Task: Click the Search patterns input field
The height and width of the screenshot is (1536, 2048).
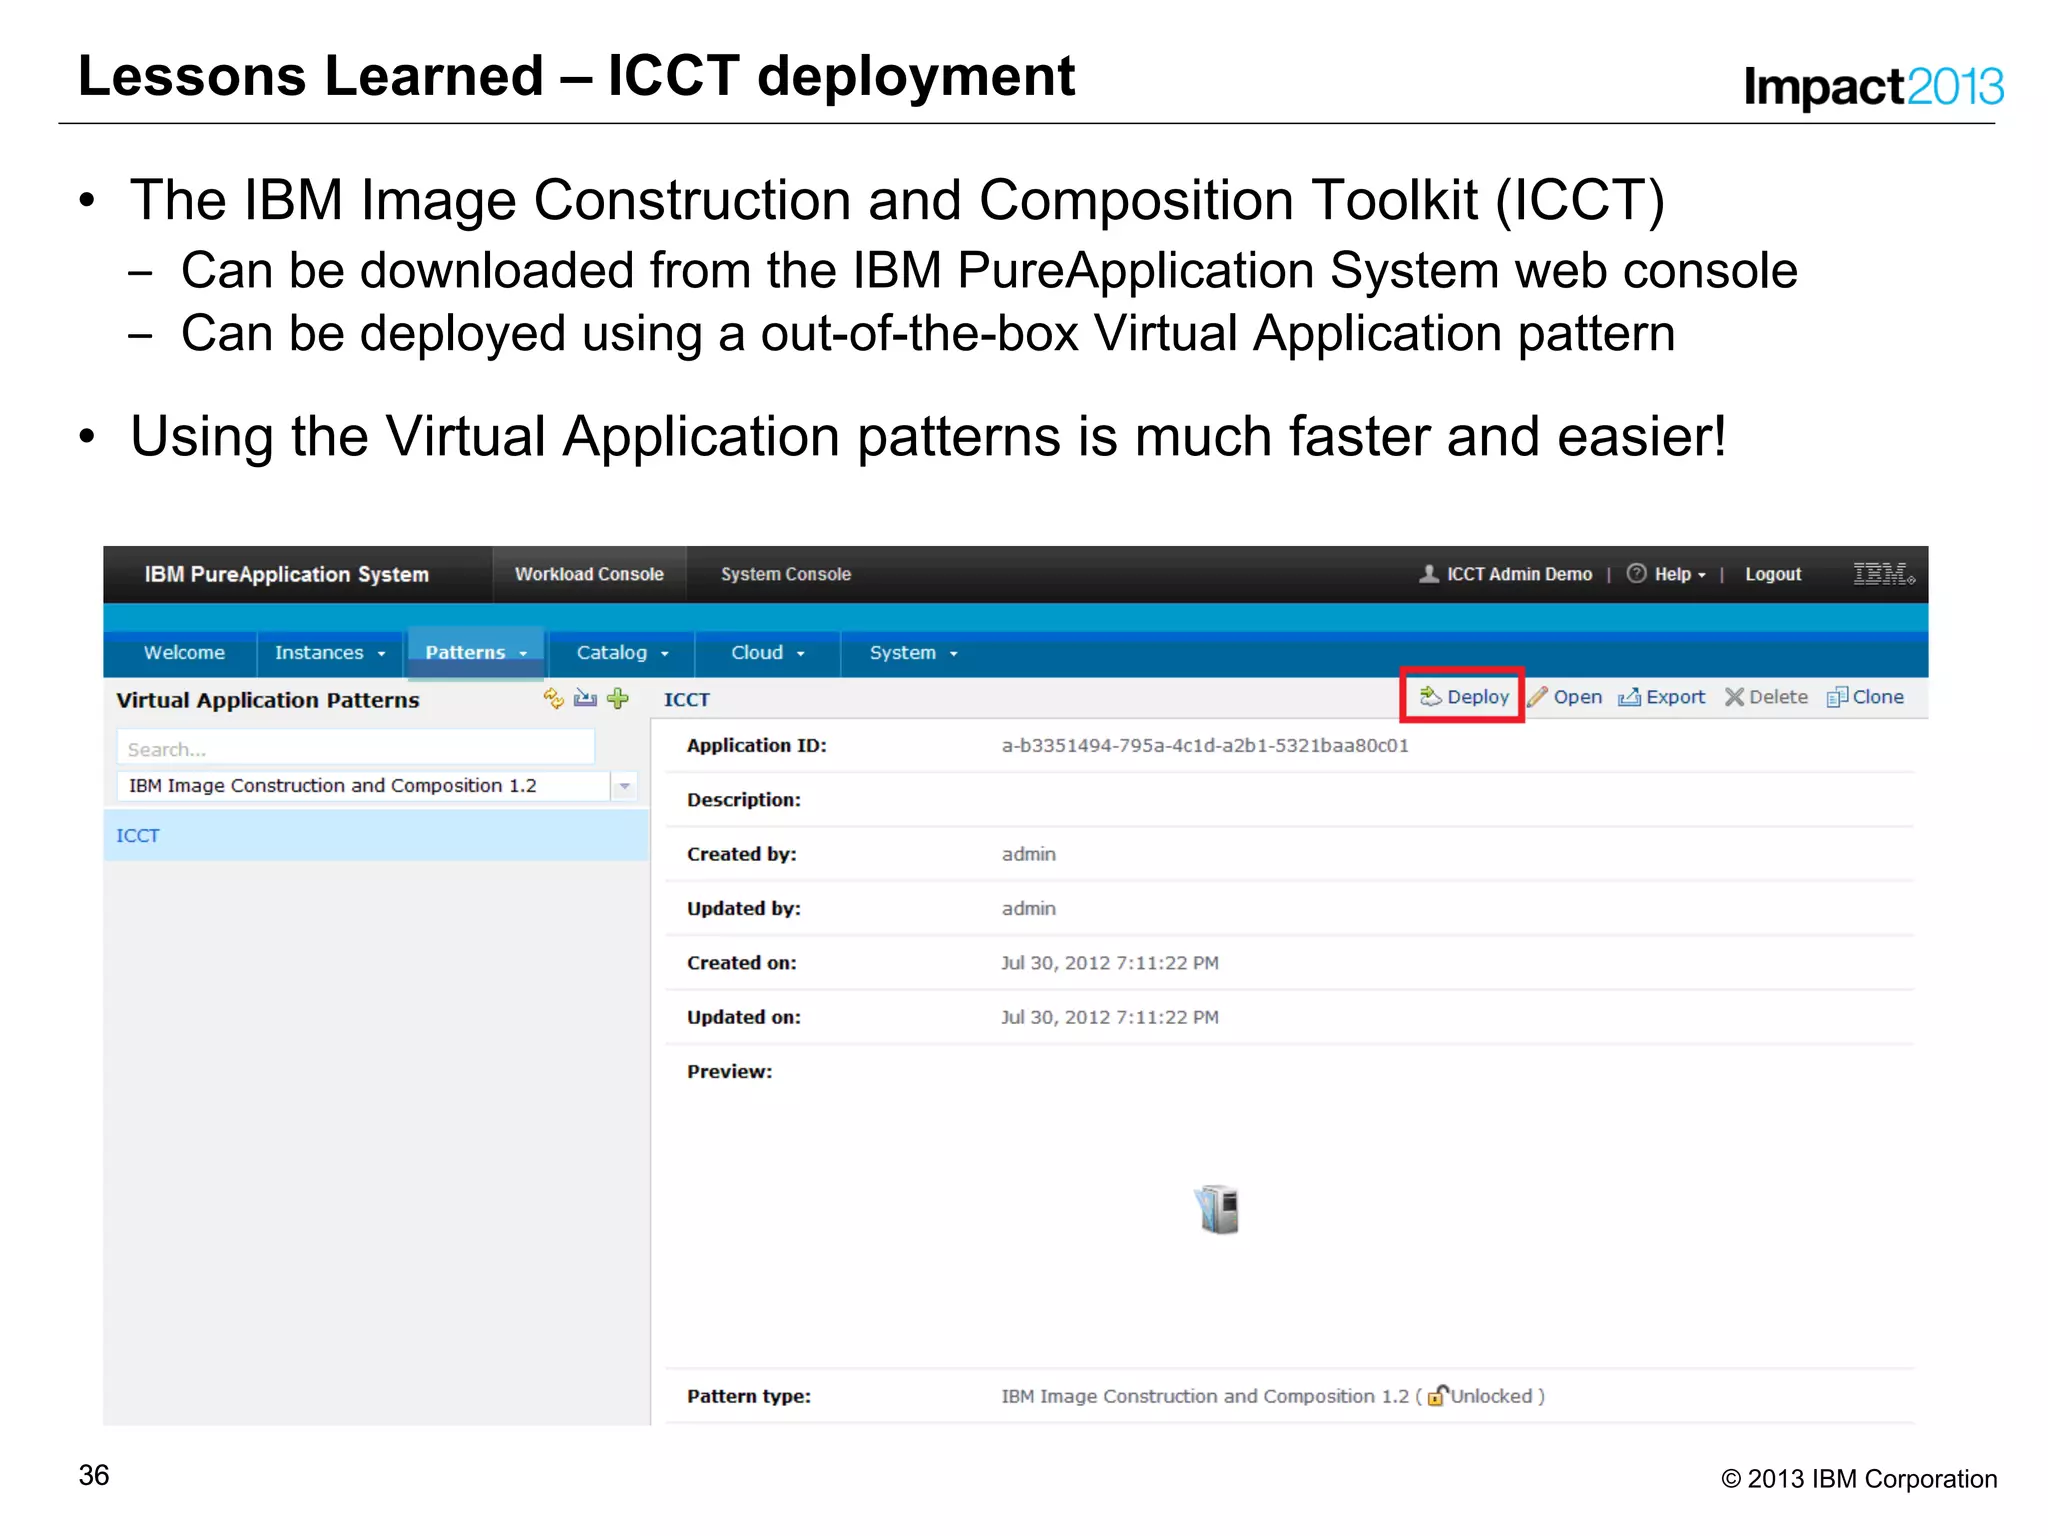Action: 356,748
